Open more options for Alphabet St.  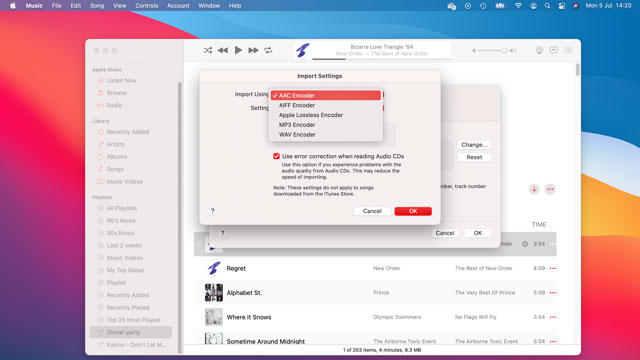[x=553, y=293]
